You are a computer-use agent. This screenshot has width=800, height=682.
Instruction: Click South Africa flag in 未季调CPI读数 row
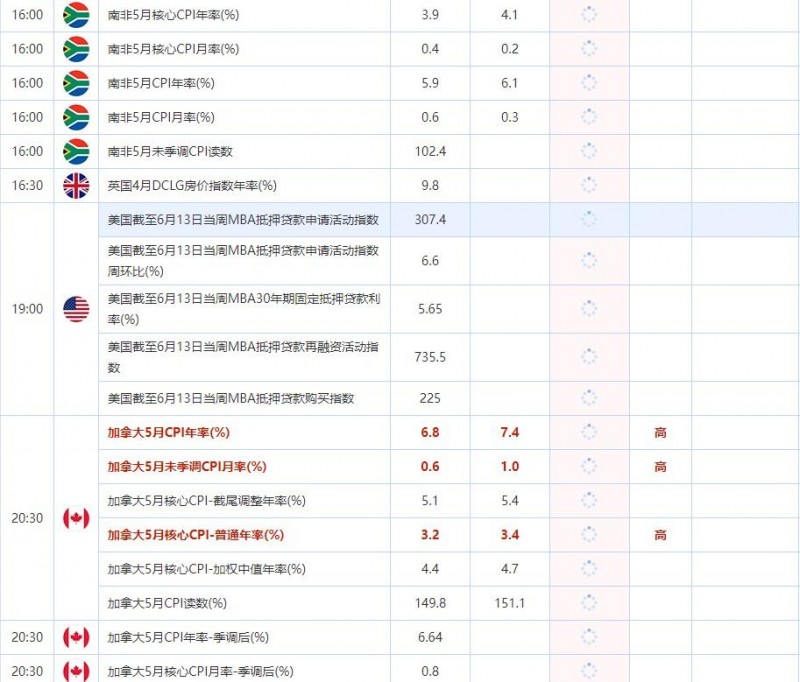76,151
